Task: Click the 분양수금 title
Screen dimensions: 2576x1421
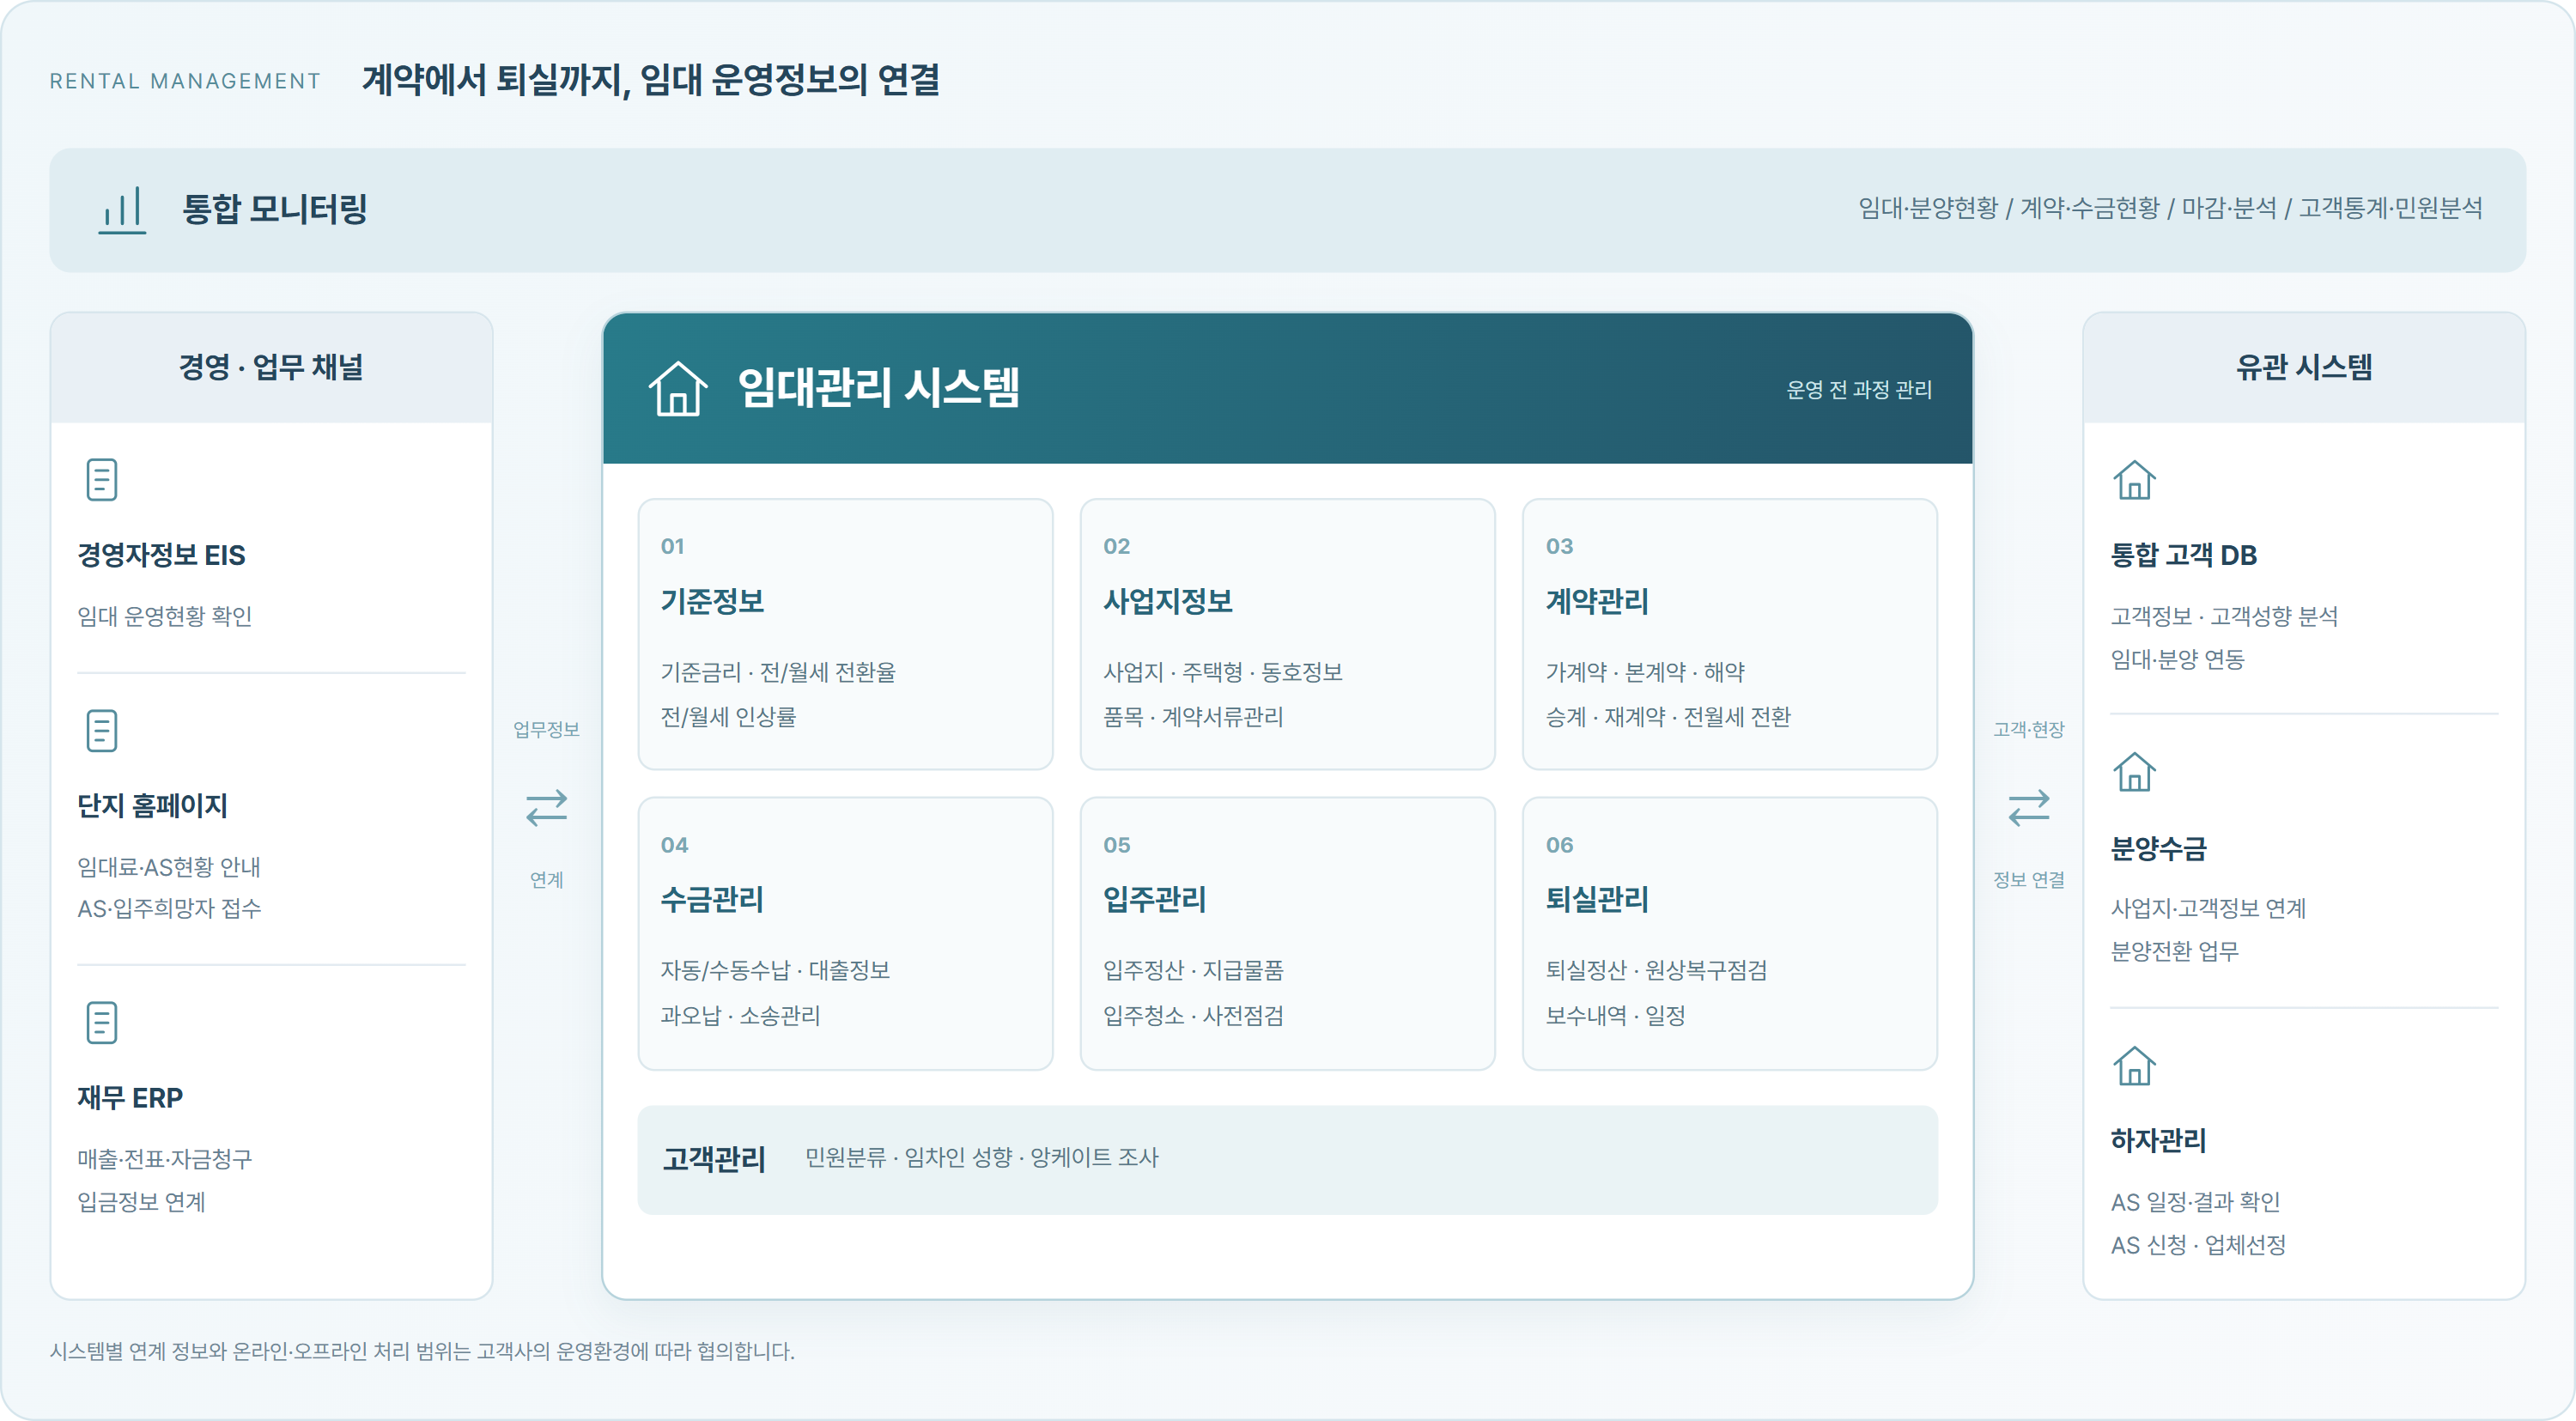Action: [2158, 849]
